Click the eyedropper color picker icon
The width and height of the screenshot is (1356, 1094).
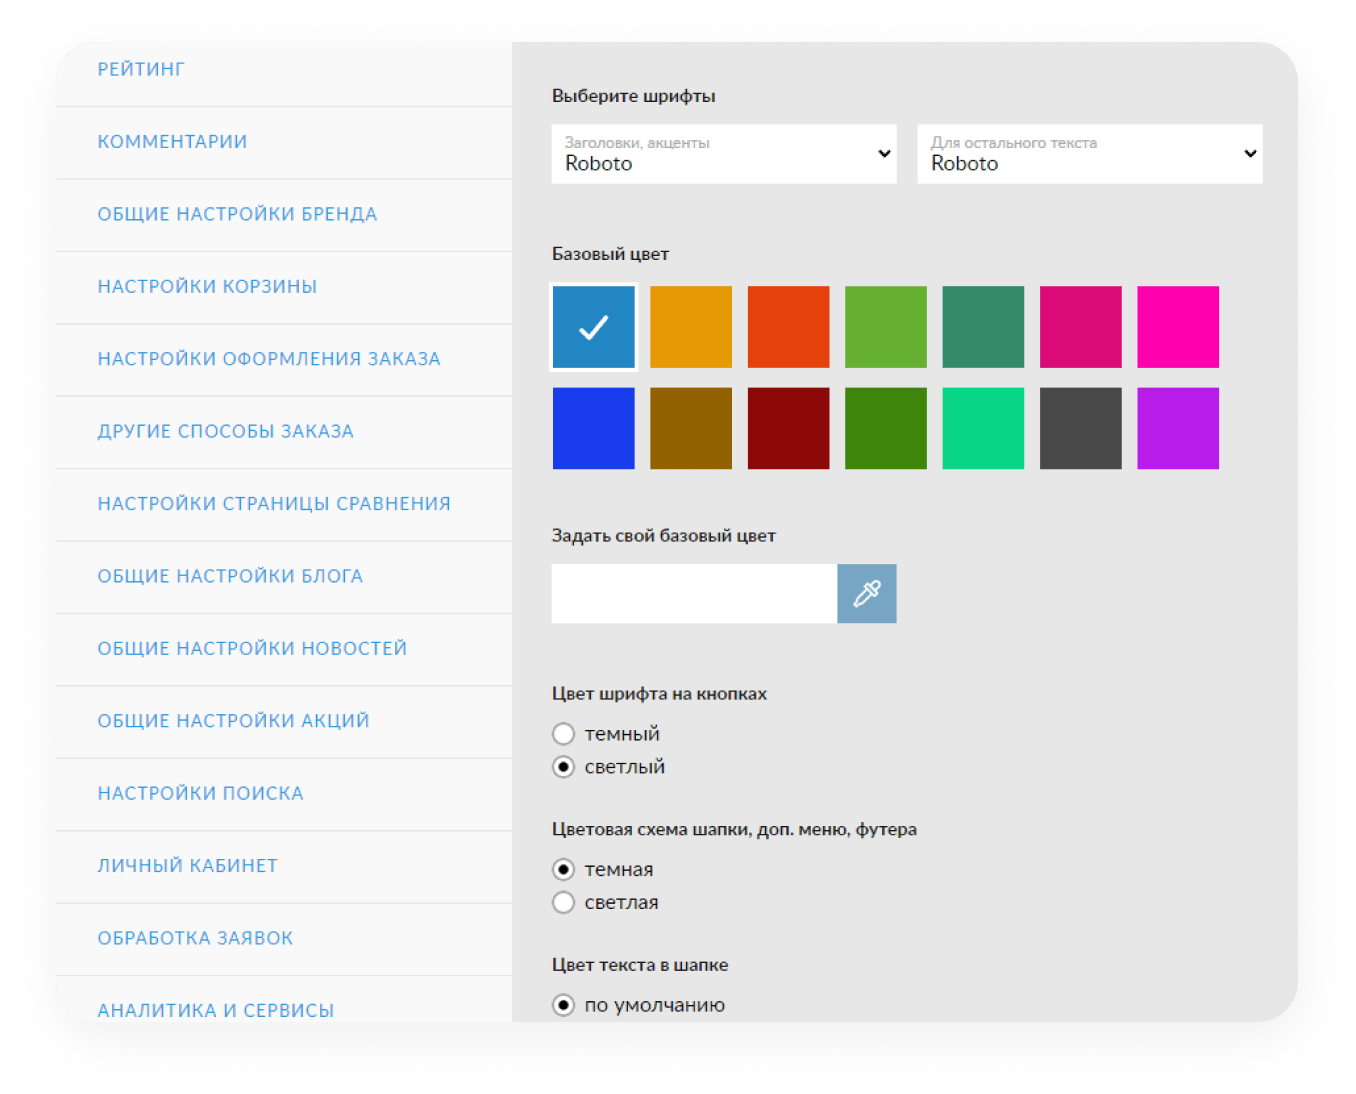click(866, 593)
